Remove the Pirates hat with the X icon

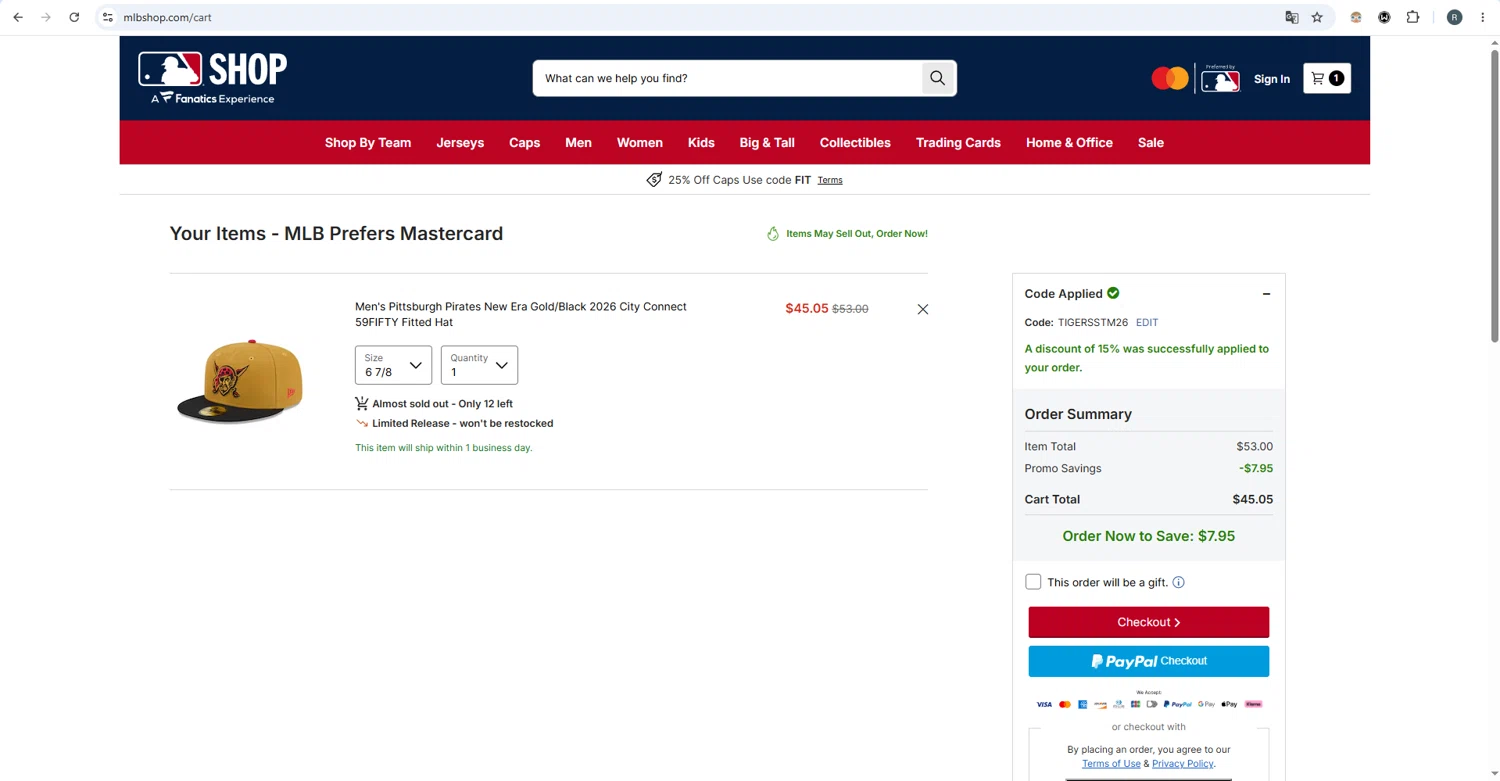[923, 309]
